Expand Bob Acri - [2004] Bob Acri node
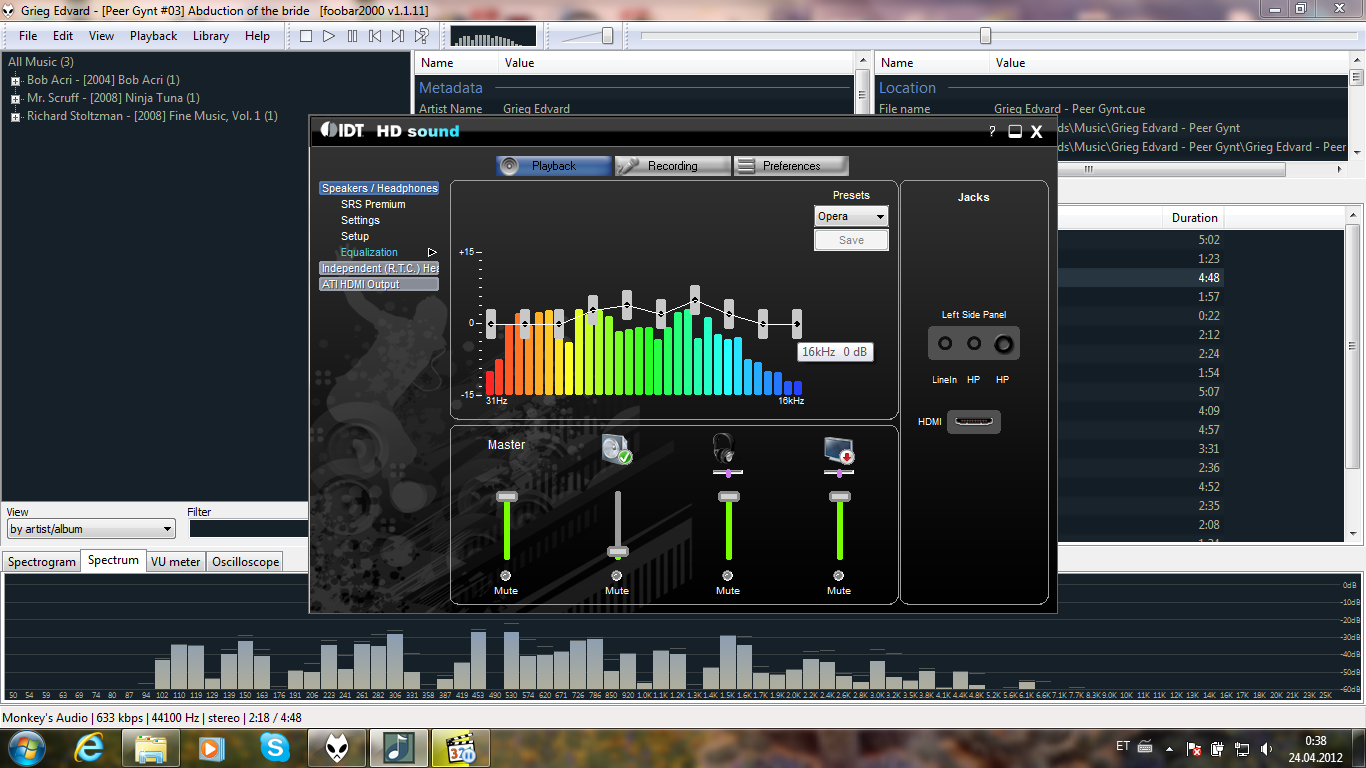1366x768 pixels. click(15, 81)
